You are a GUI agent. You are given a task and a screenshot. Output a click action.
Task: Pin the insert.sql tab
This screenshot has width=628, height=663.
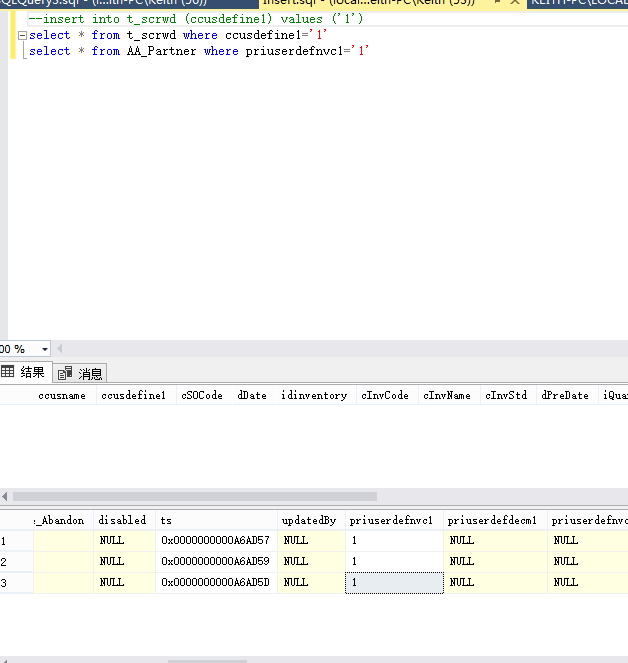click(498, 2)
